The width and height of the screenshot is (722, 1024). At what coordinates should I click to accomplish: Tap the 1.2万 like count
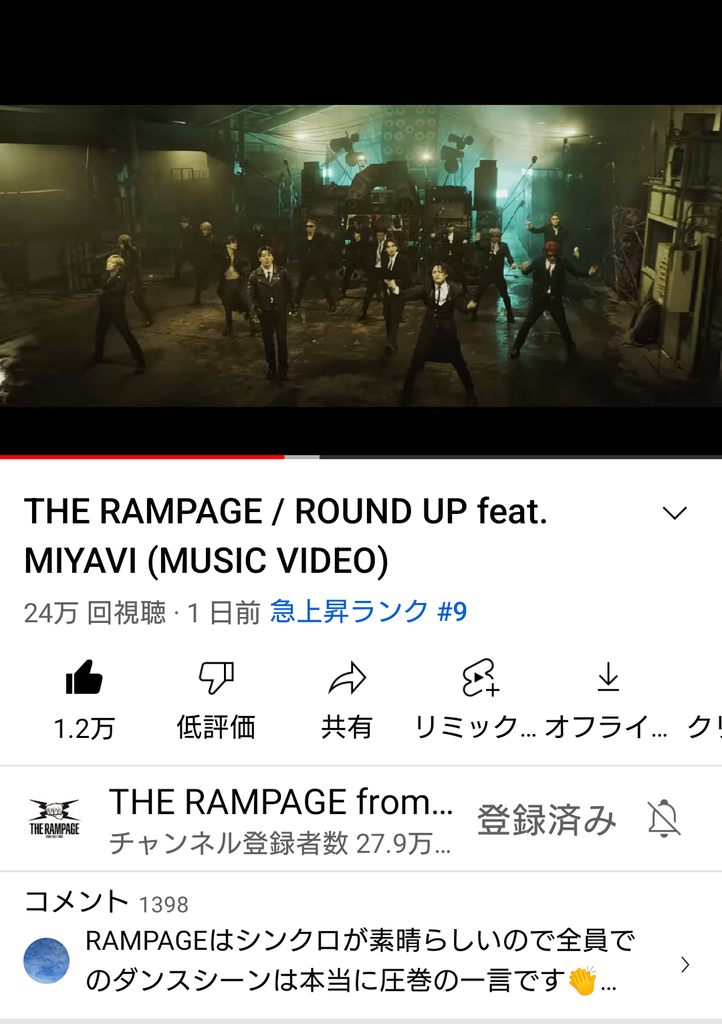pos(84,728)
